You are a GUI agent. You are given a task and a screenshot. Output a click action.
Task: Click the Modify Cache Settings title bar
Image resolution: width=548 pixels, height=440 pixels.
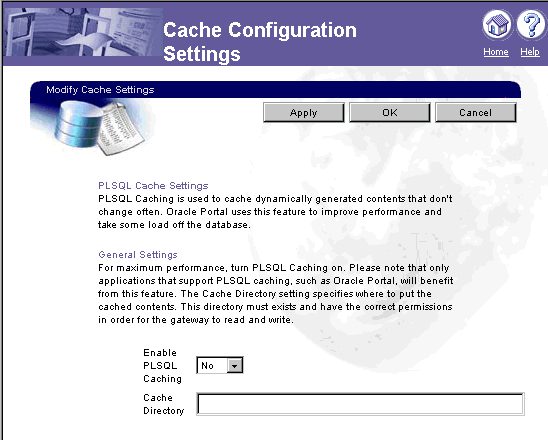click(275, 89)
